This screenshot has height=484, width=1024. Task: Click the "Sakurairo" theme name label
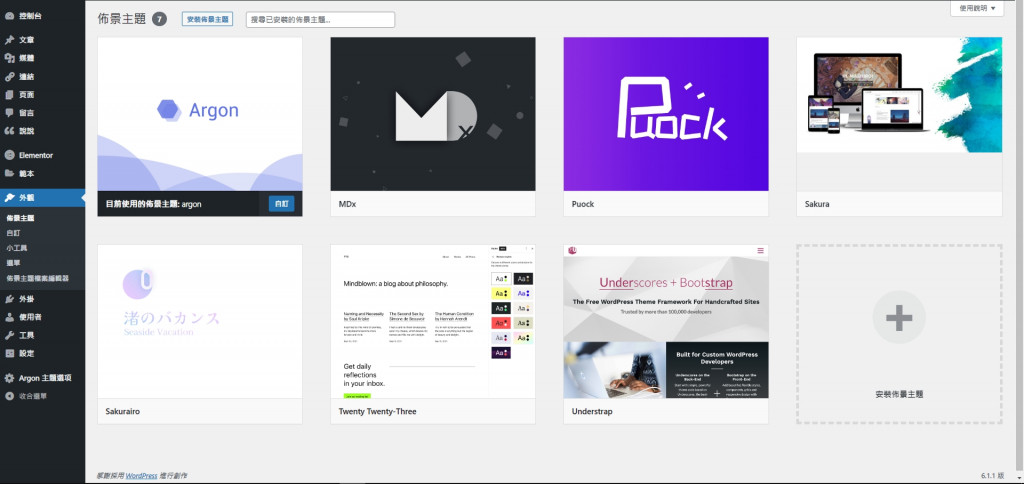coord(123,411)
